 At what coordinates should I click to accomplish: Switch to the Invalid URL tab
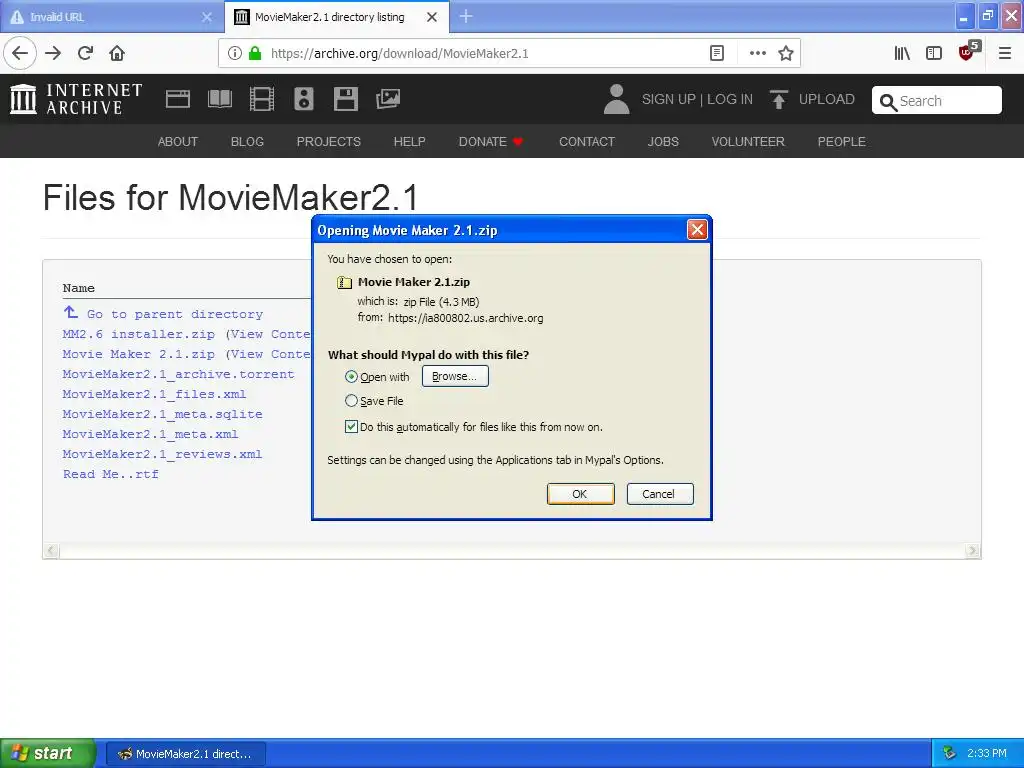coord(111,17)
